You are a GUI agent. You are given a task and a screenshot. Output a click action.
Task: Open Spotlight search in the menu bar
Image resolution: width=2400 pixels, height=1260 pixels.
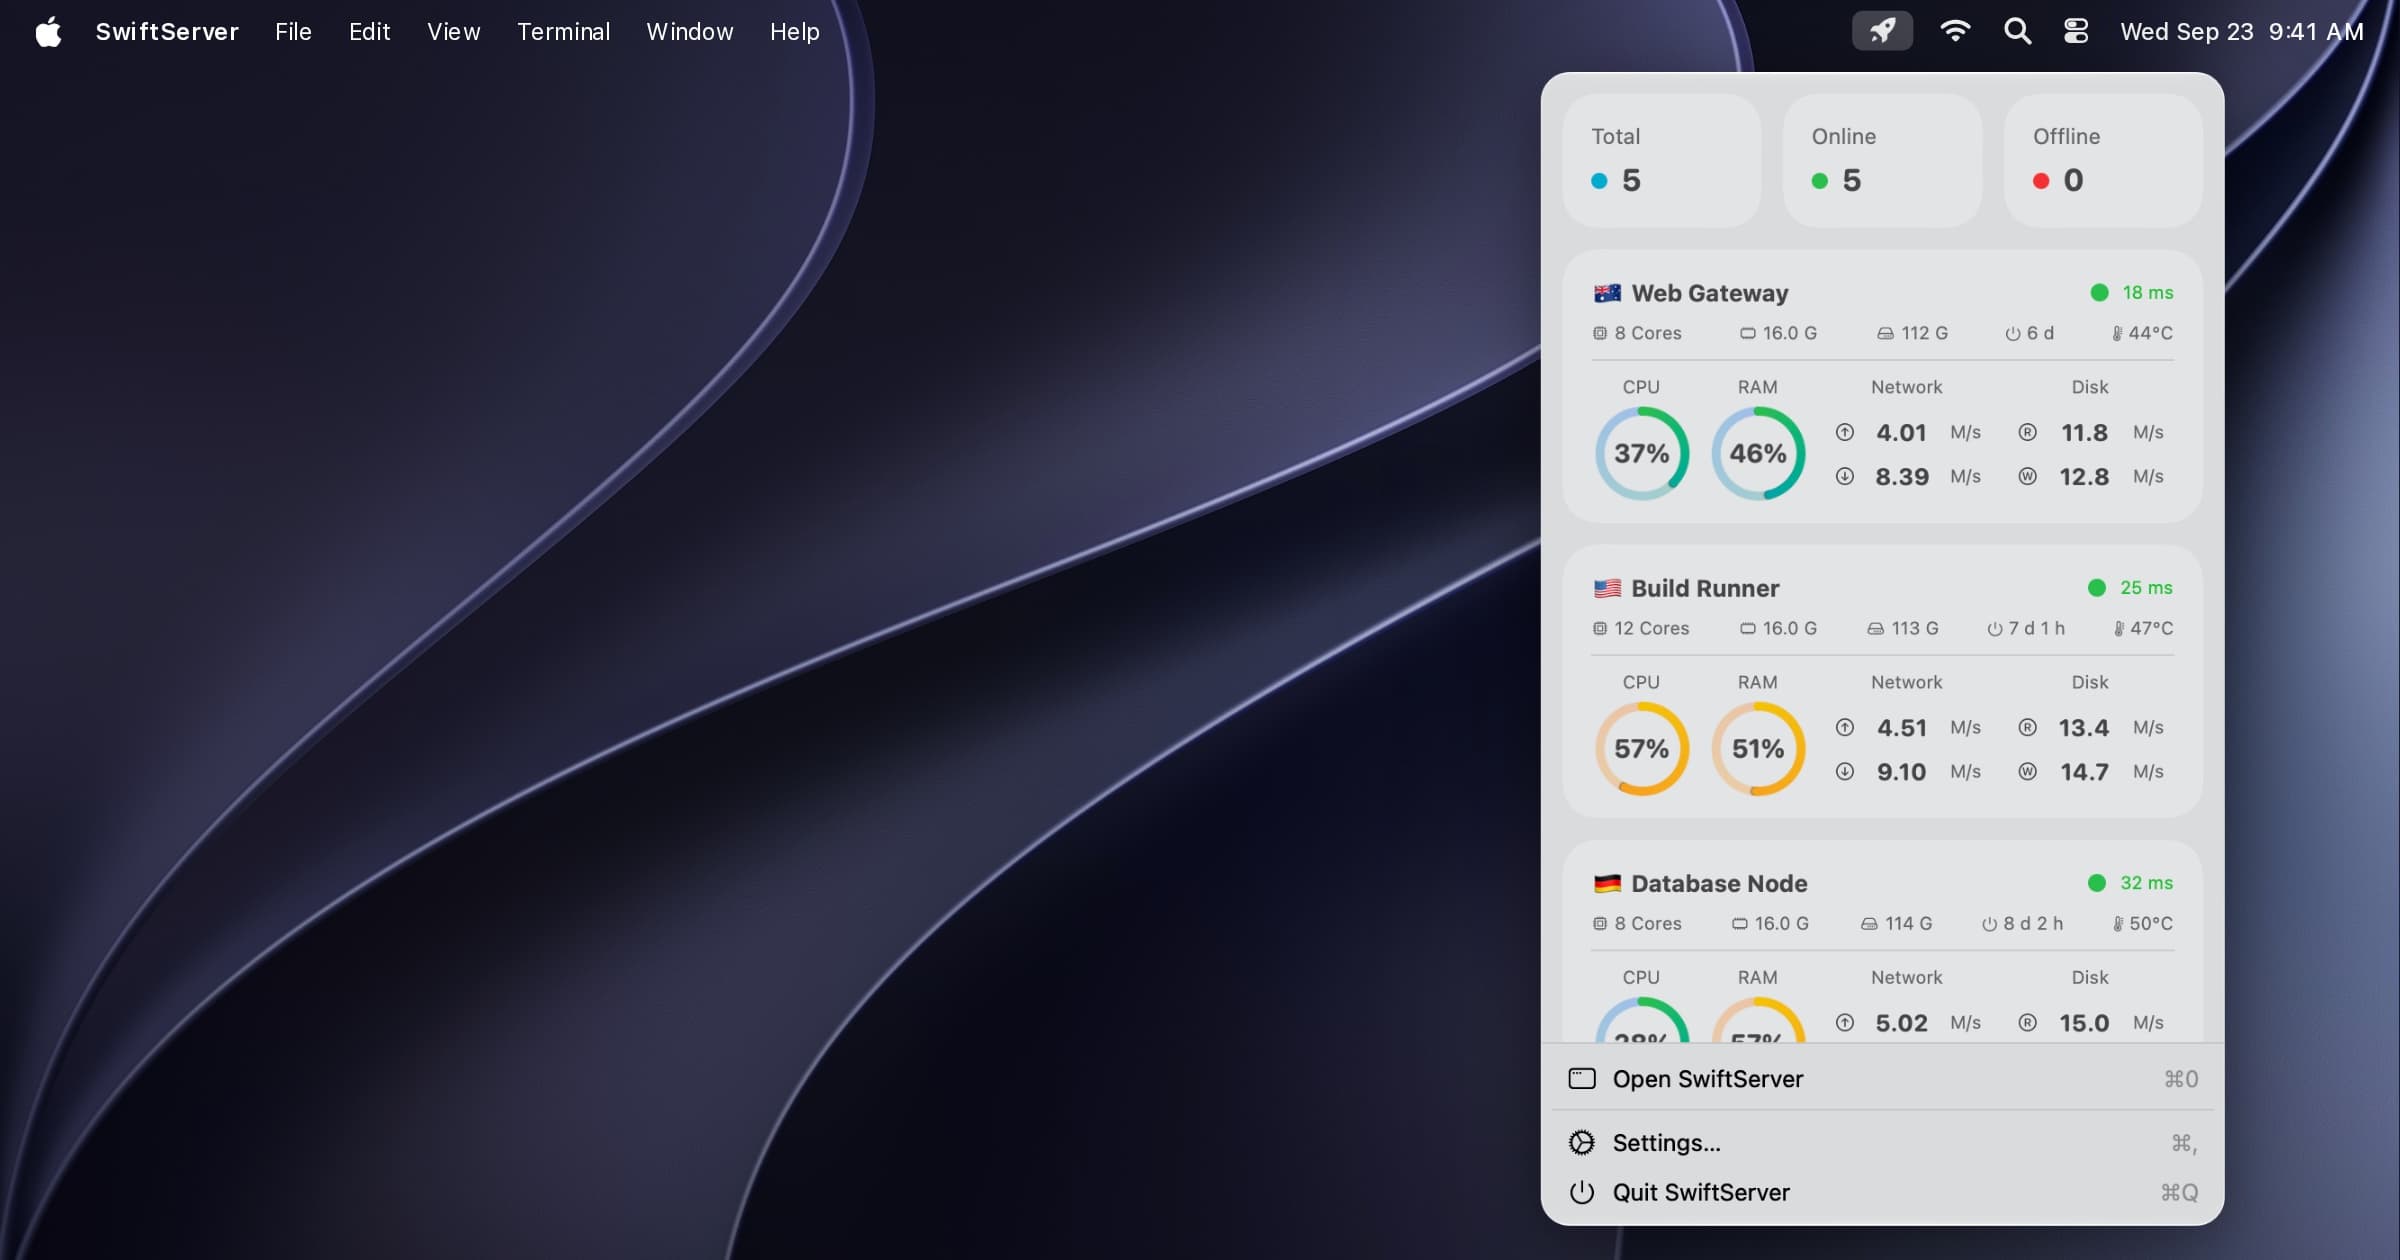point(2017,31)
